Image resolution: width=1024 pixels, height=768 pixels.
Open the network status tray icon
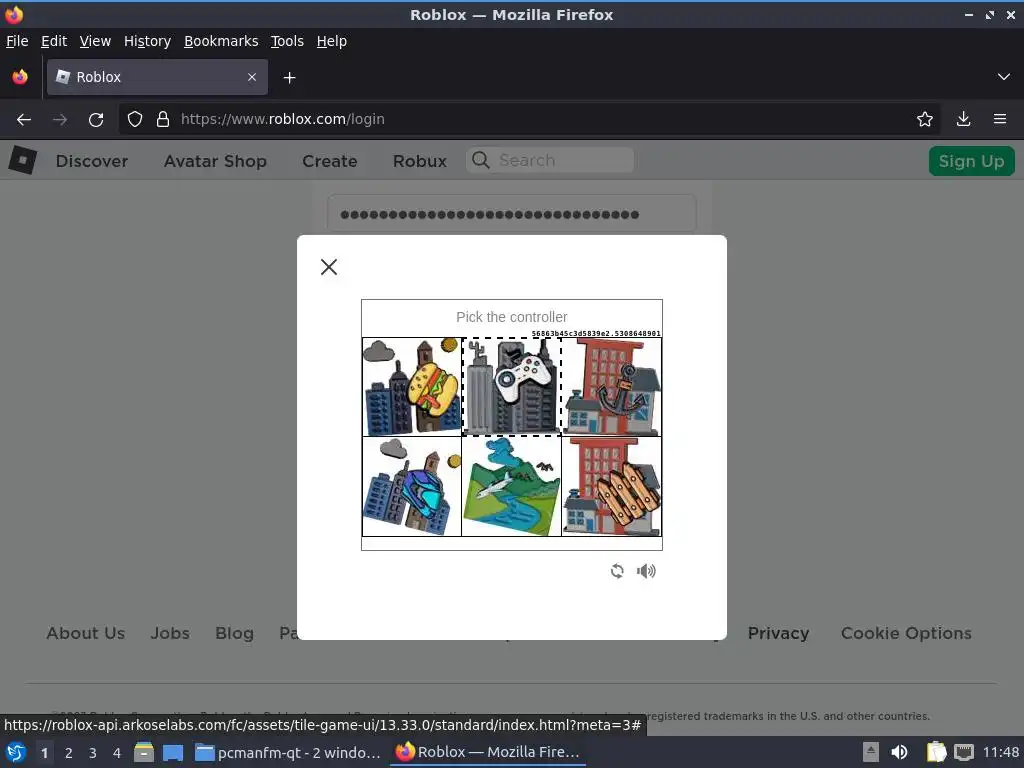pyautogui.click(x=964, y=752)
